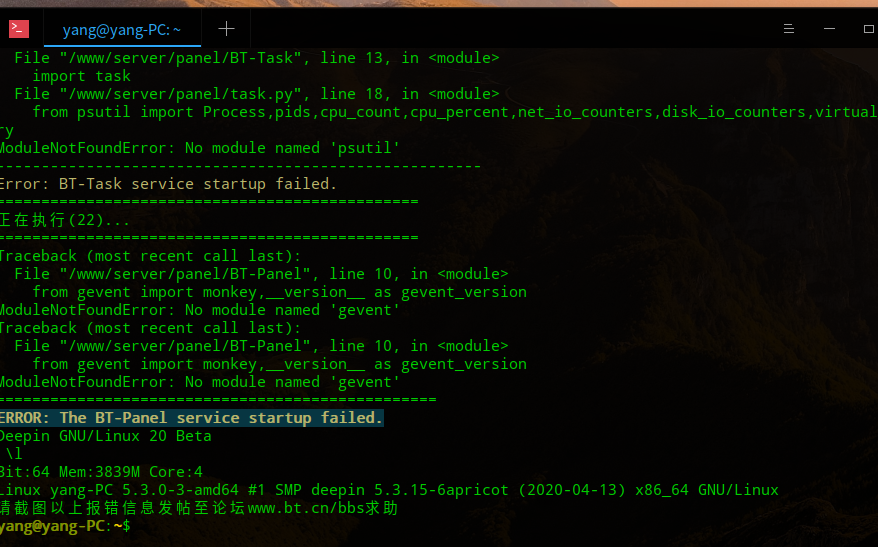Viewport: 878px width, 547px height.
Task: Click the red terminal app icon
Action: [18, 29]
